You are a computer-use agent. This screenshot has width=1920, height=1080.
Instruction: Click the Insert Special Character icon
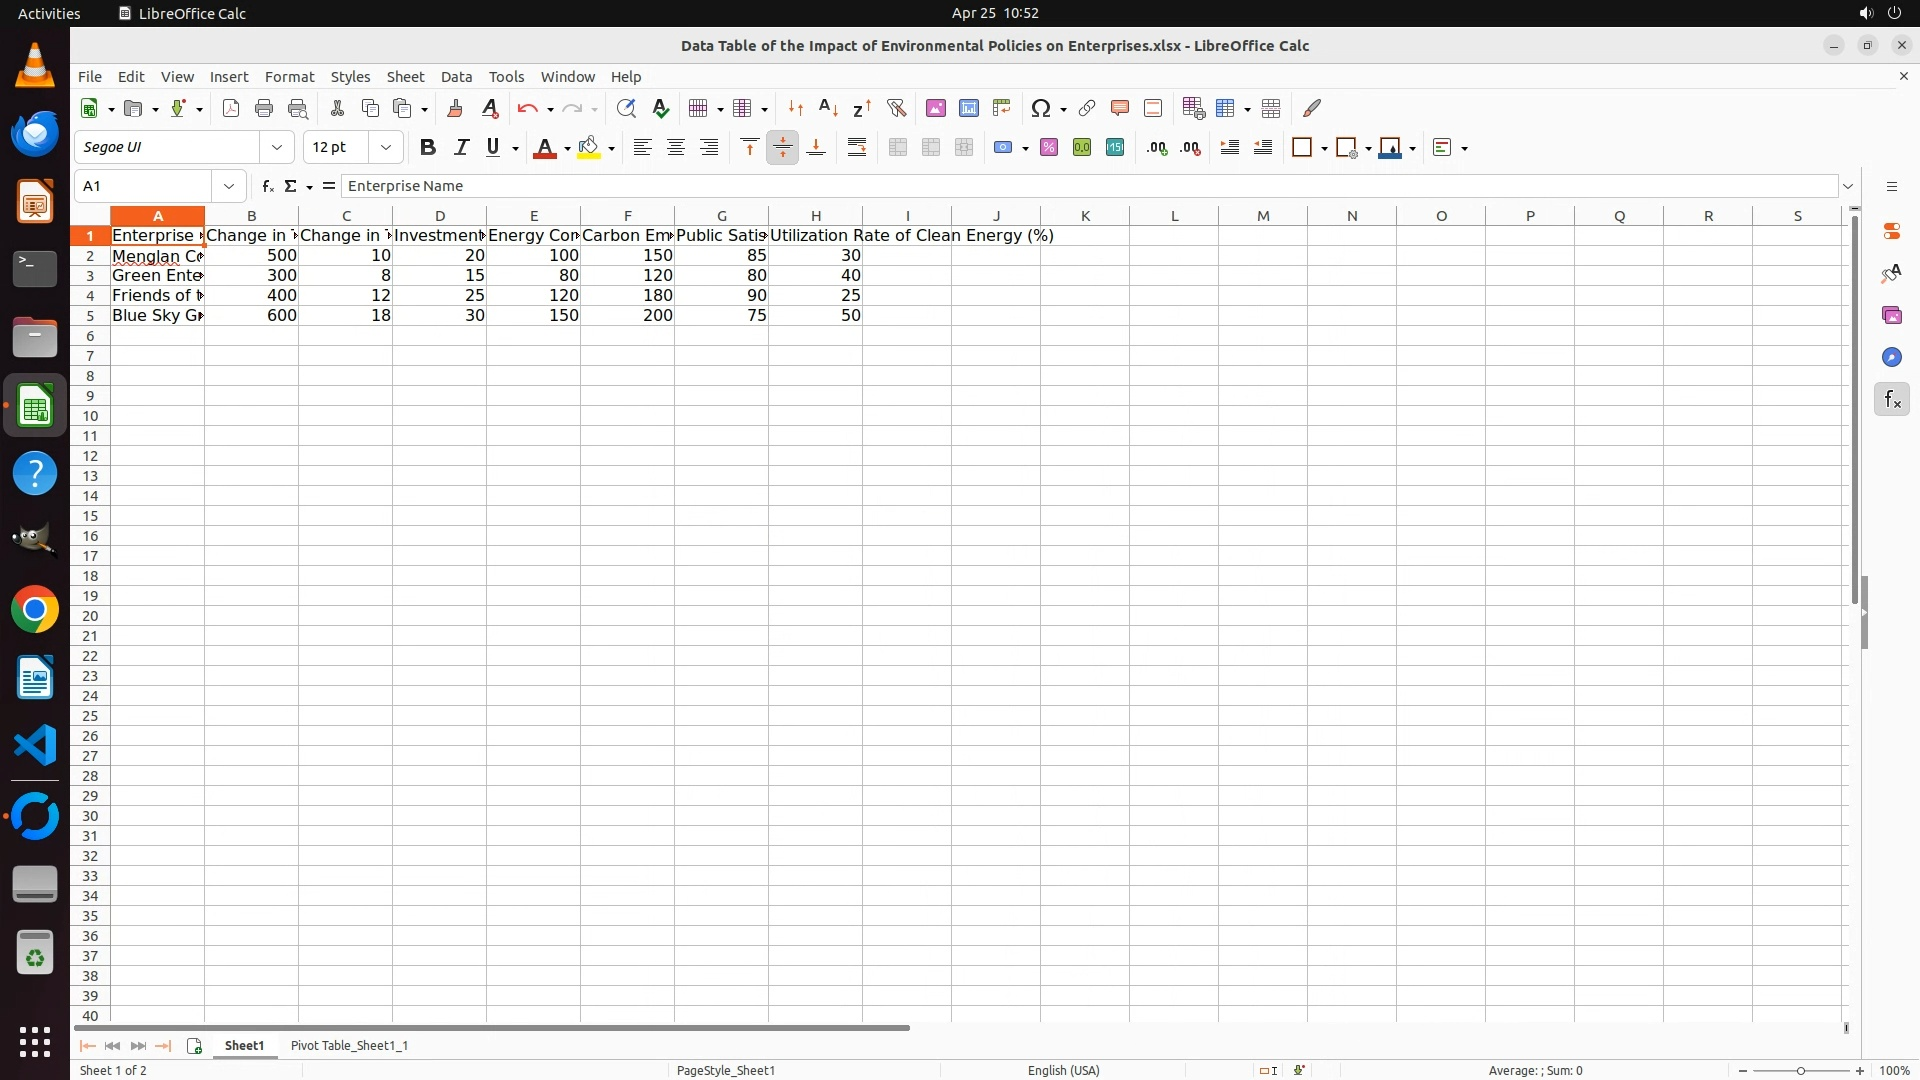[x=1040, y=108]
